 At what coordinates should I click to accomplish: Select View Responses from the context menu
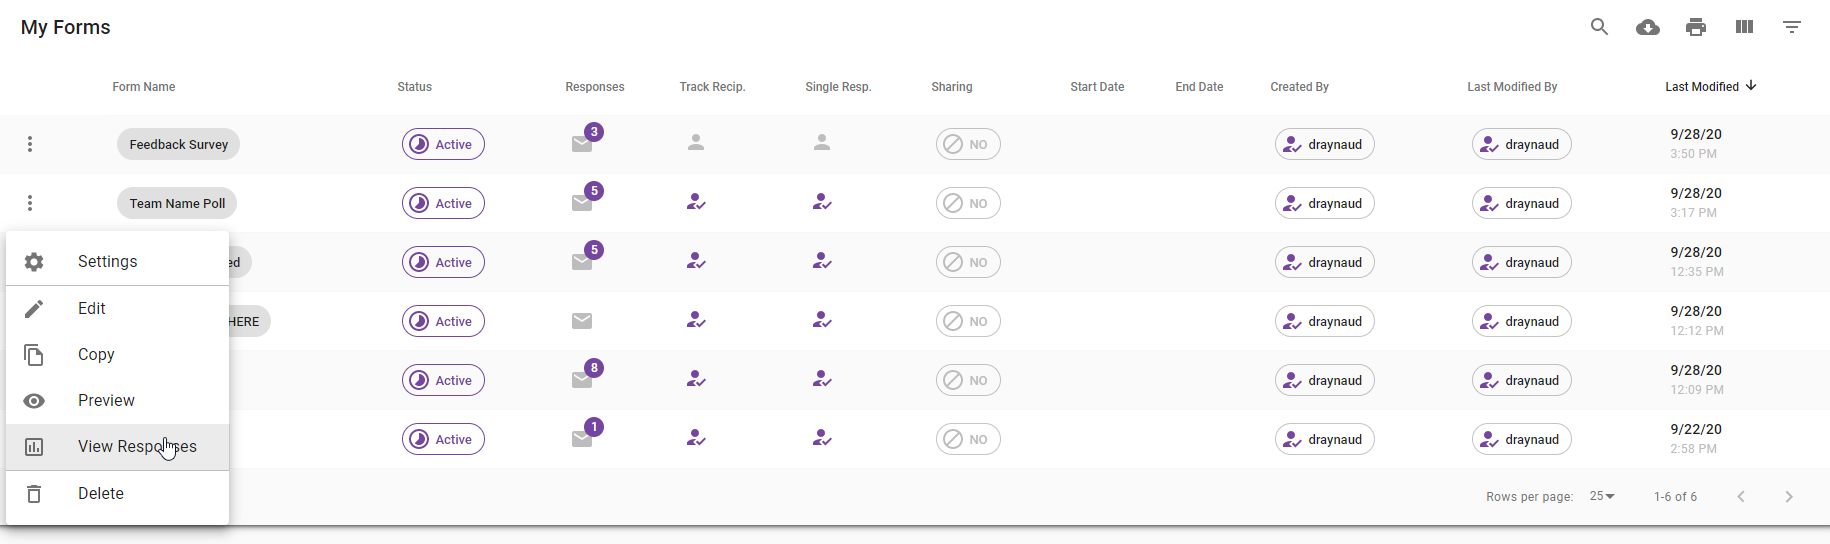[137, 446]
